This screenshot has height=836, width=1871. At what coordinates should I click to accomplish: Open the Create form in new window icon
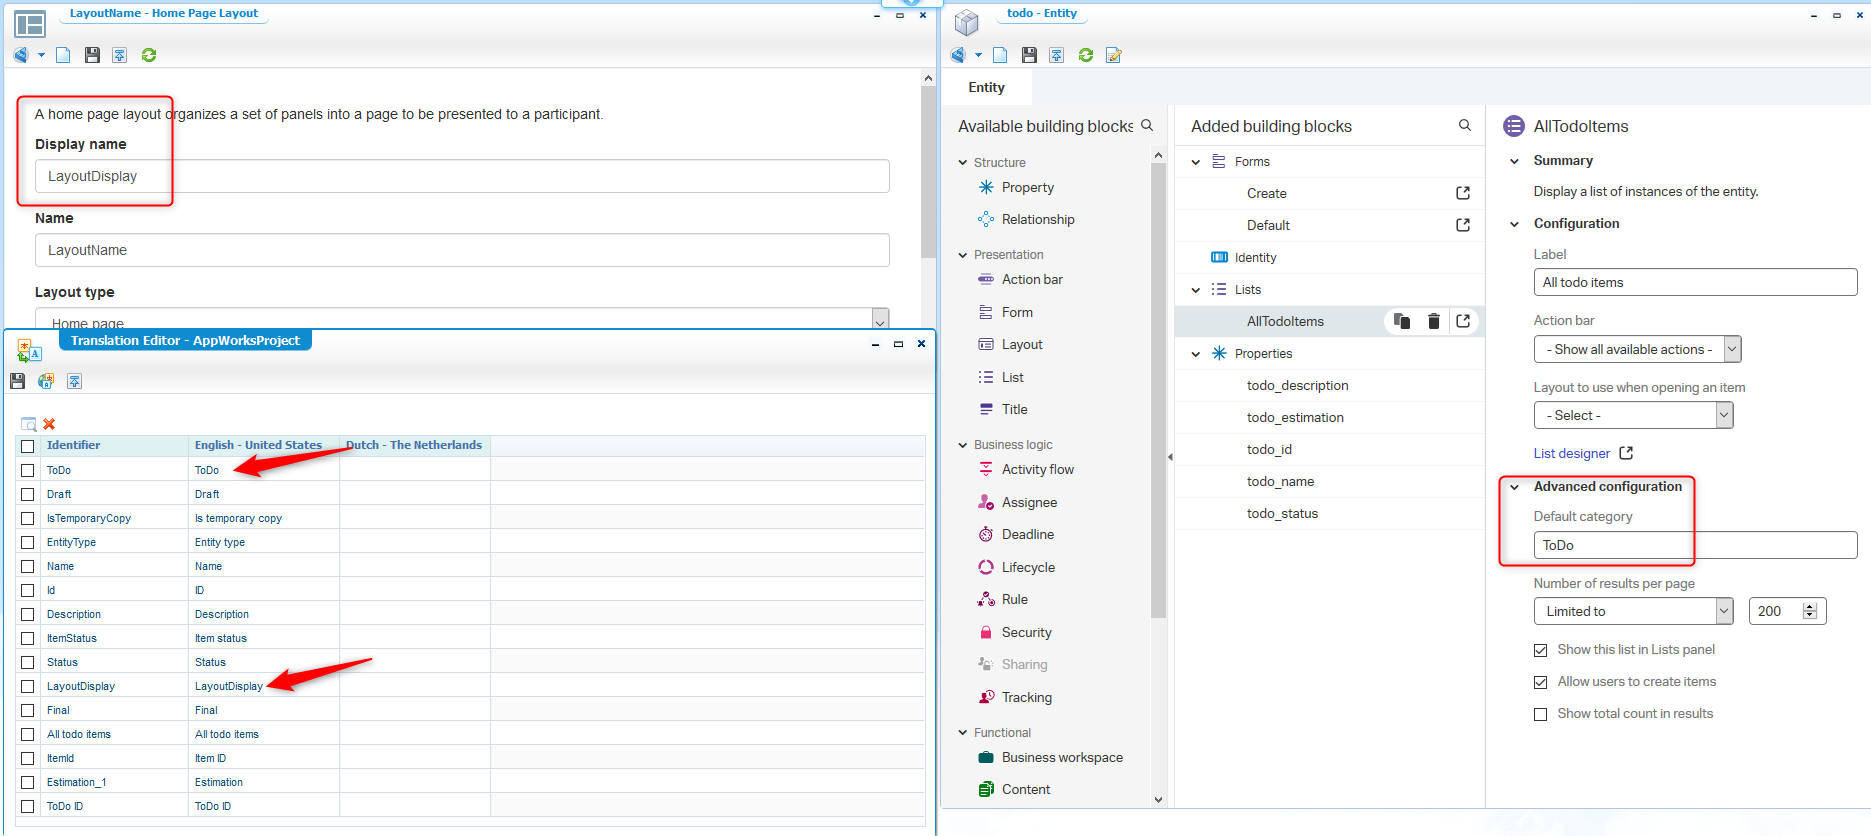coord(1463,193)
